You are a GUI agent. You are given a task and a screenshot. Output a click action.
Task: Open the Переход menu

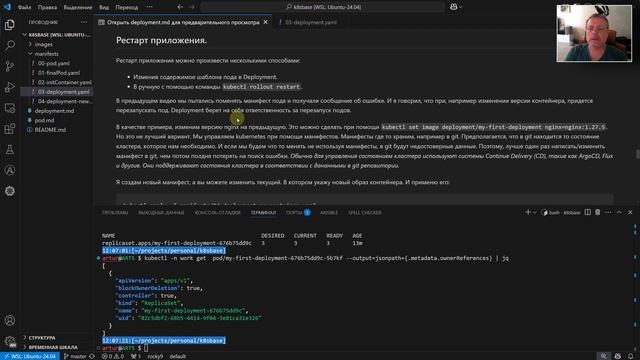pos(127,7)
